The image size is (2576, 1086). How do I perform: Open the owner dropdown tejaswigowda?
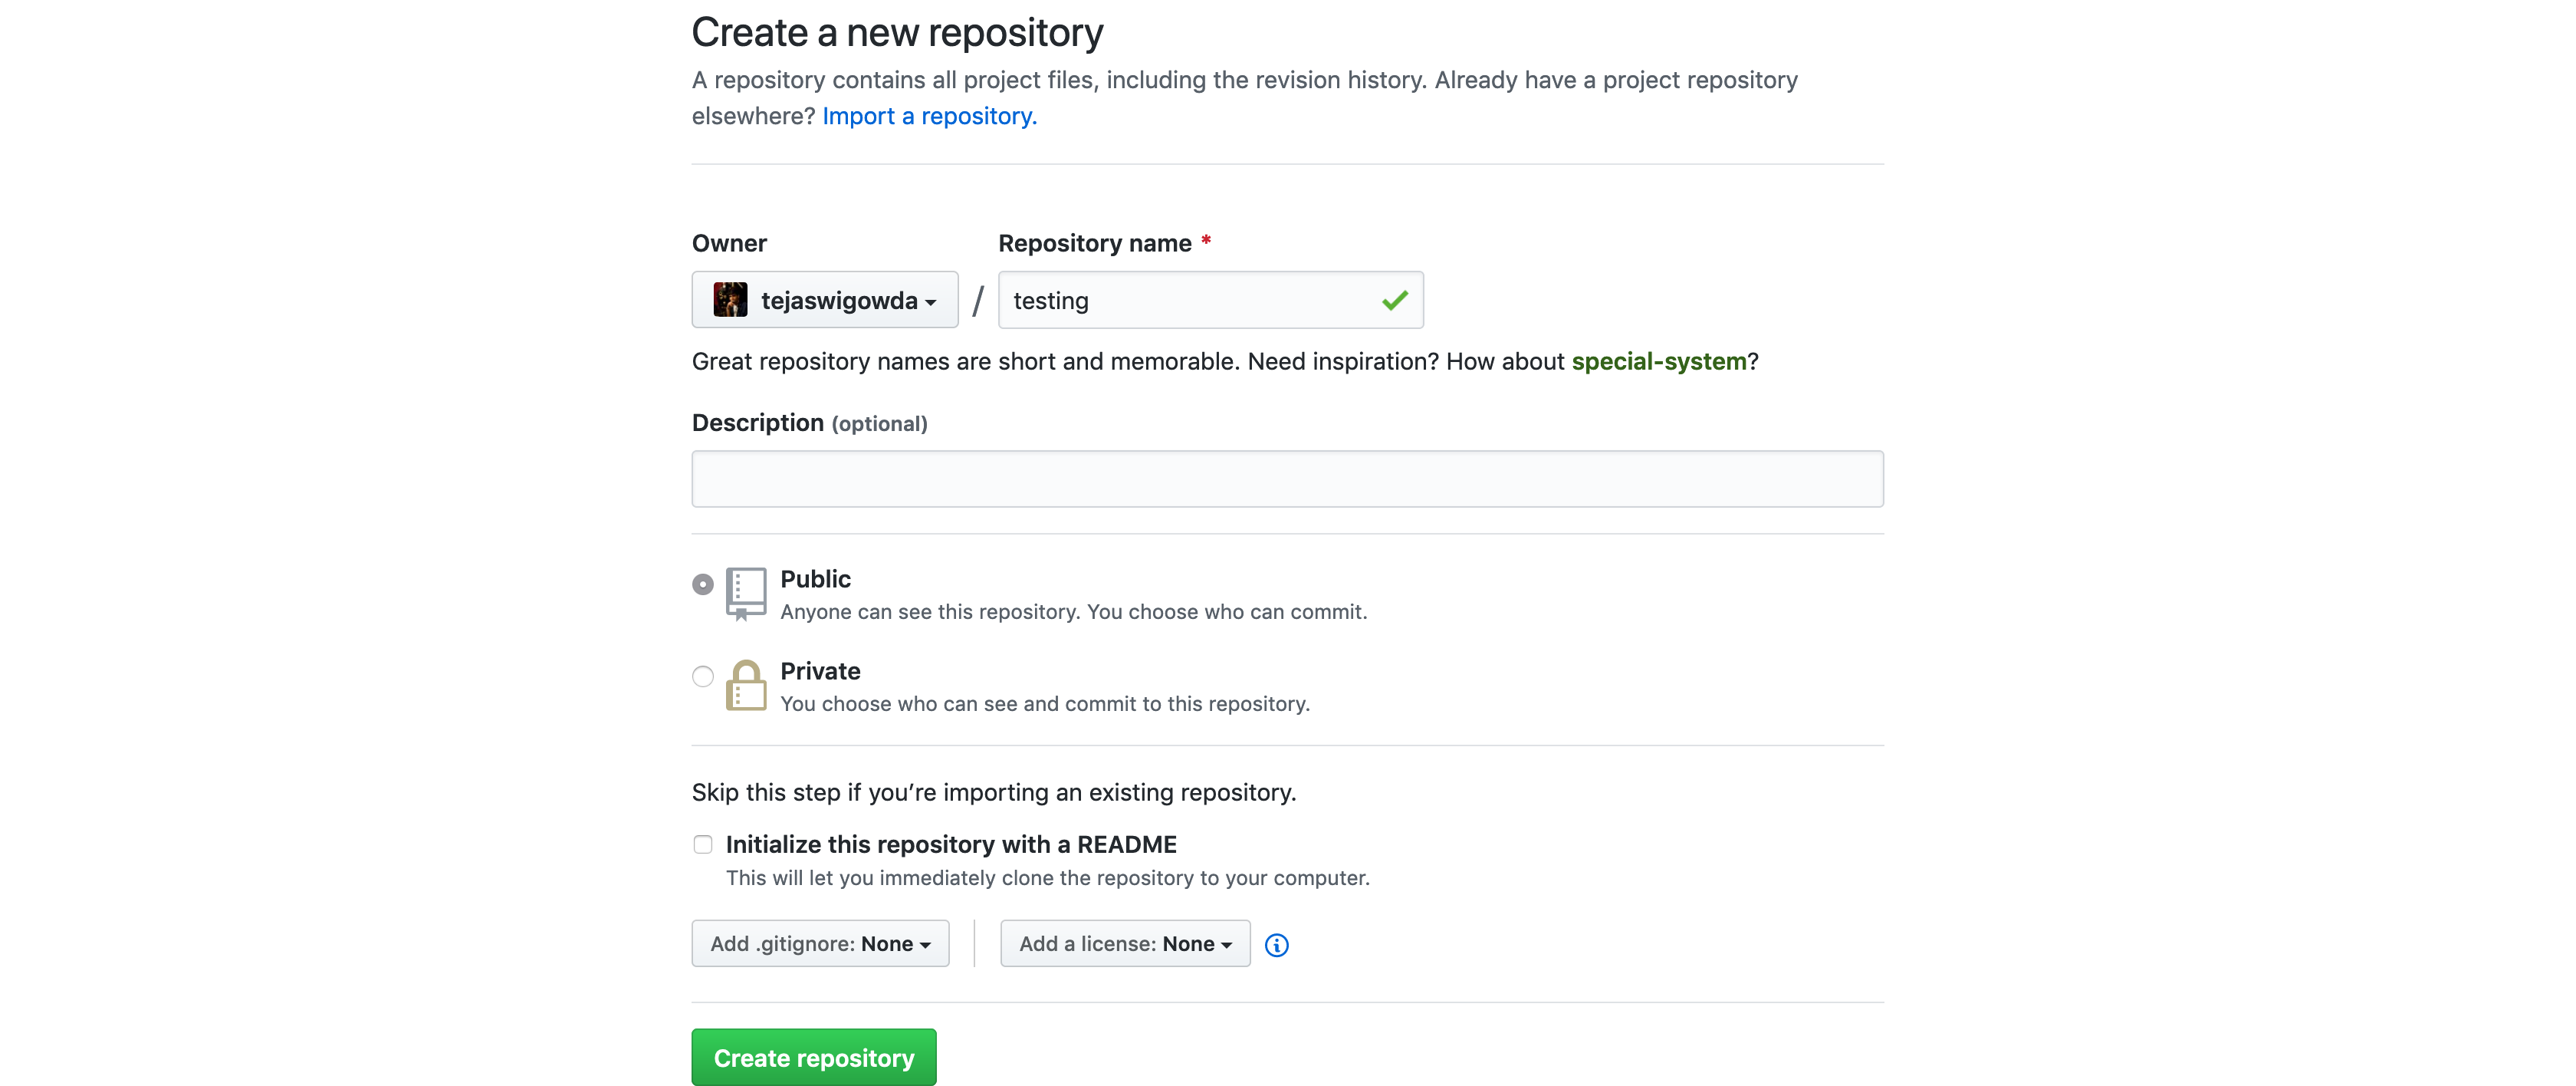824,300
